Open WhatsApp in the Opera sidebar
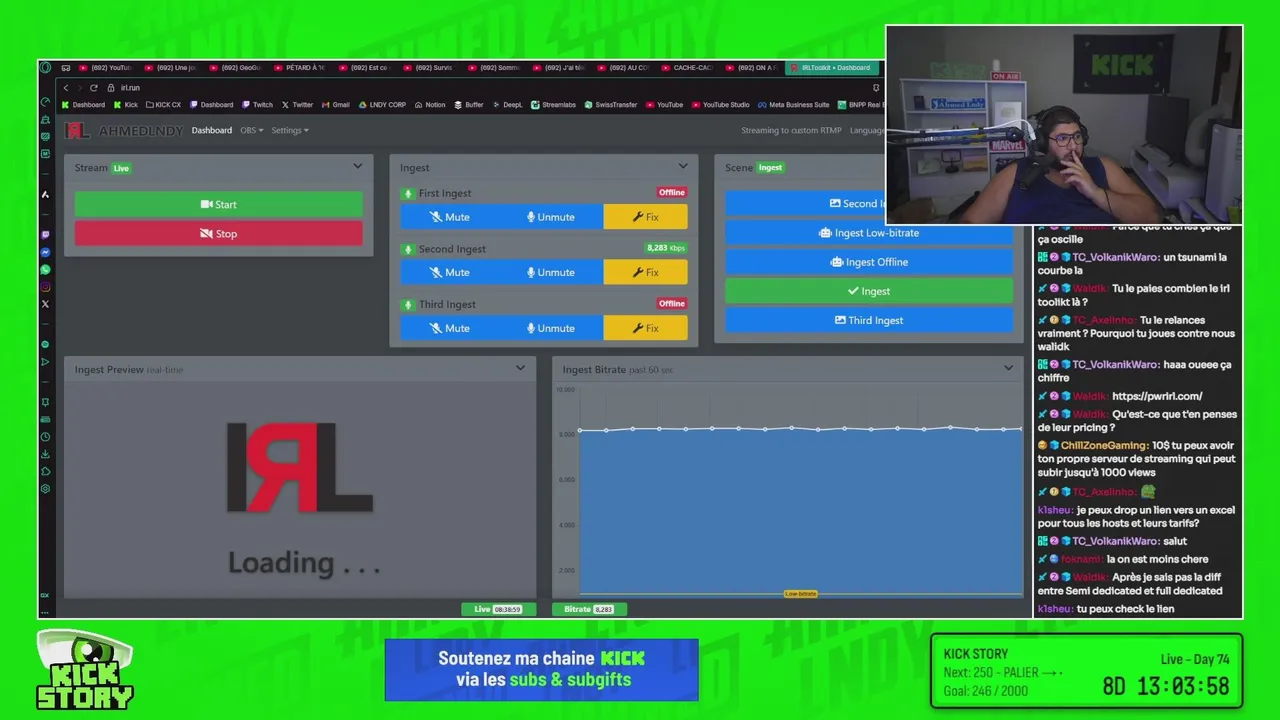Viewport: 1280px width, 720px height. pyautogui.click(x=45, y=270)
